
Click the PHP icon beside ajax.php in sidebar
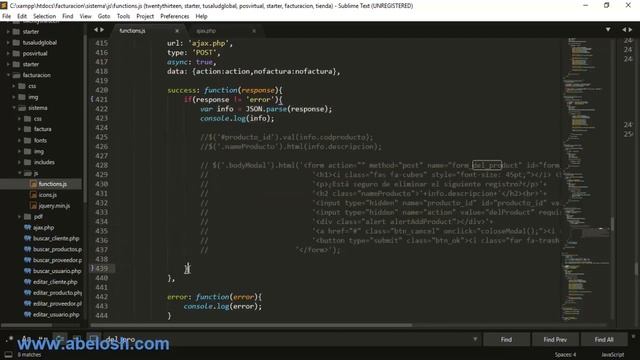click(28, 227)
